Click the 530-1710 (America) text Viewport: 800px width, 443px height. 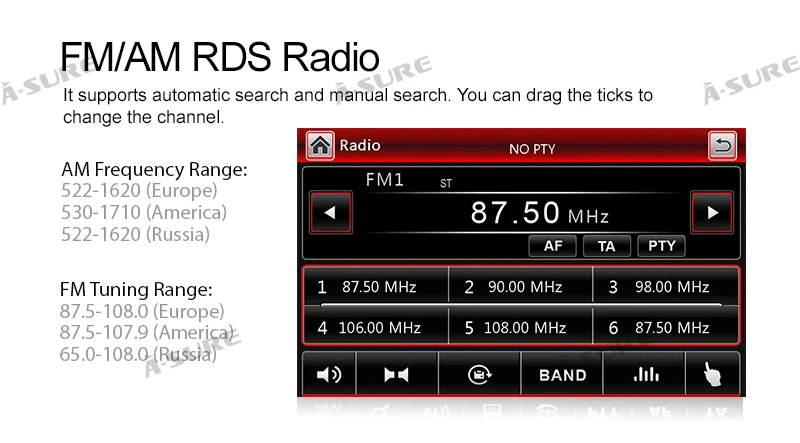[144, 212]
